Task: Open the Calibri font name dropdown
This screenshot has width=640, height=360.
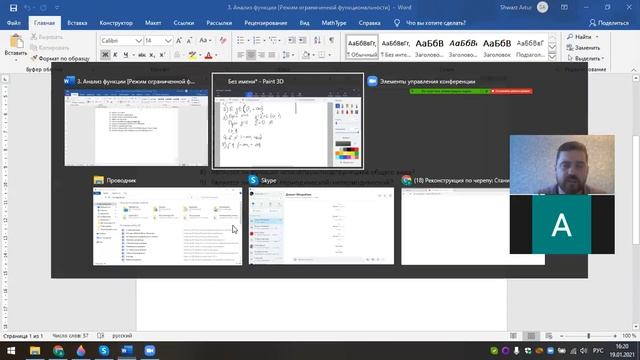Action: pyautogui.click(x=138, y=41)
